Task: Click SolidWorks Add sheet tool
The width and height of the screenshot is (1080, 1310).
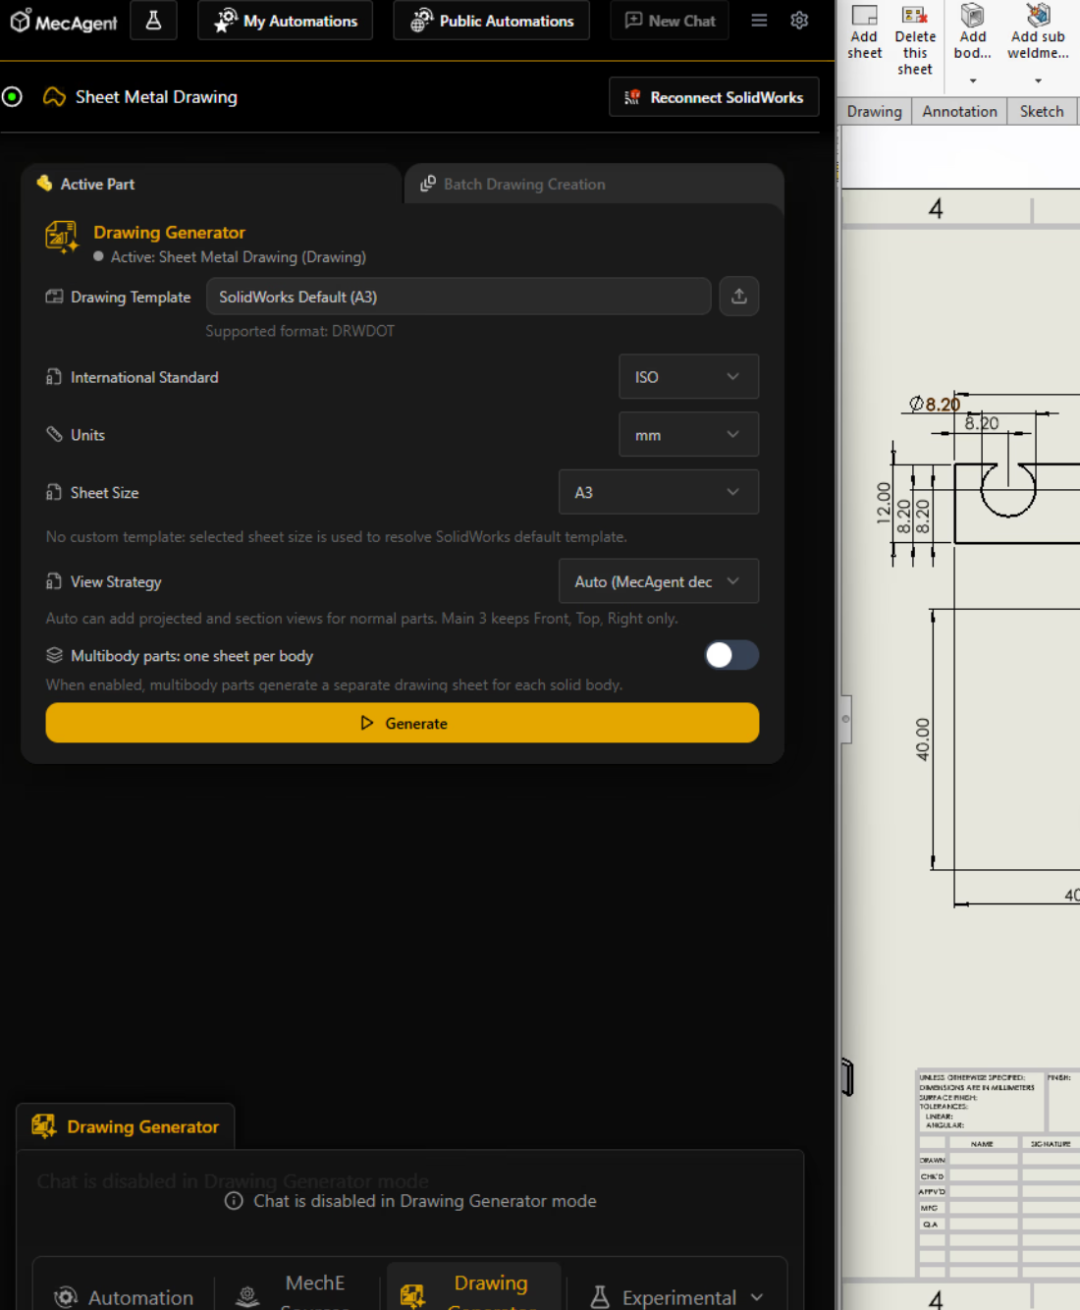Action: (864, 32)
